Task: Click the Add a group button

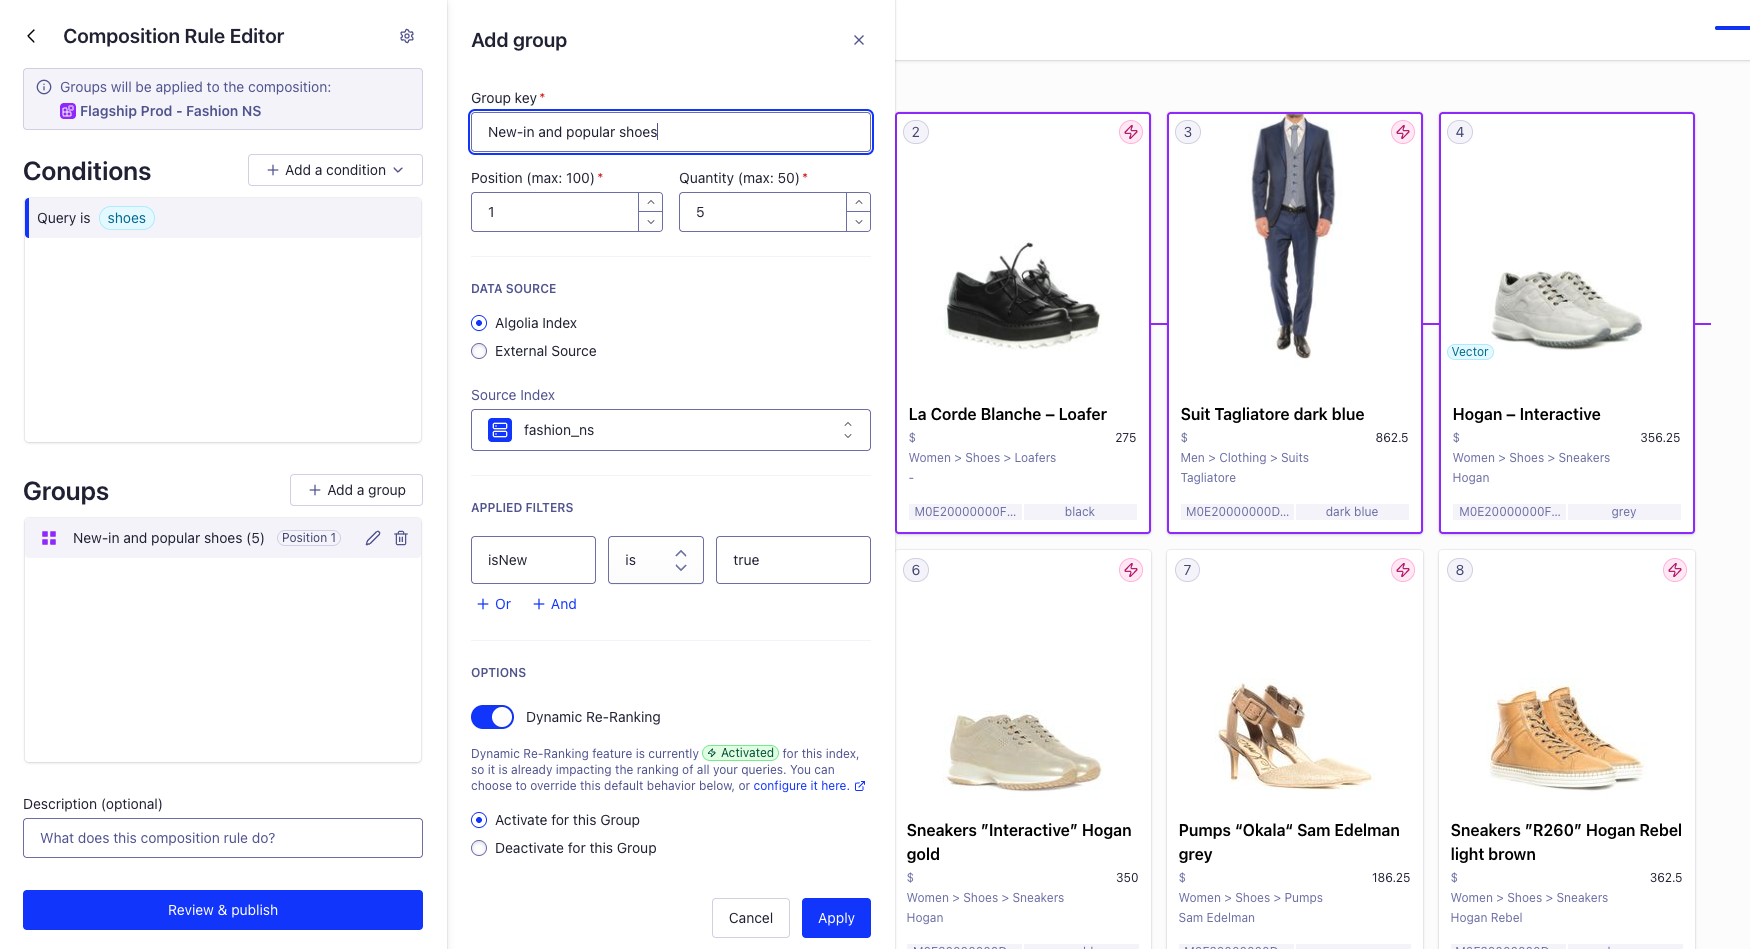Action: (x=356, y=490)
